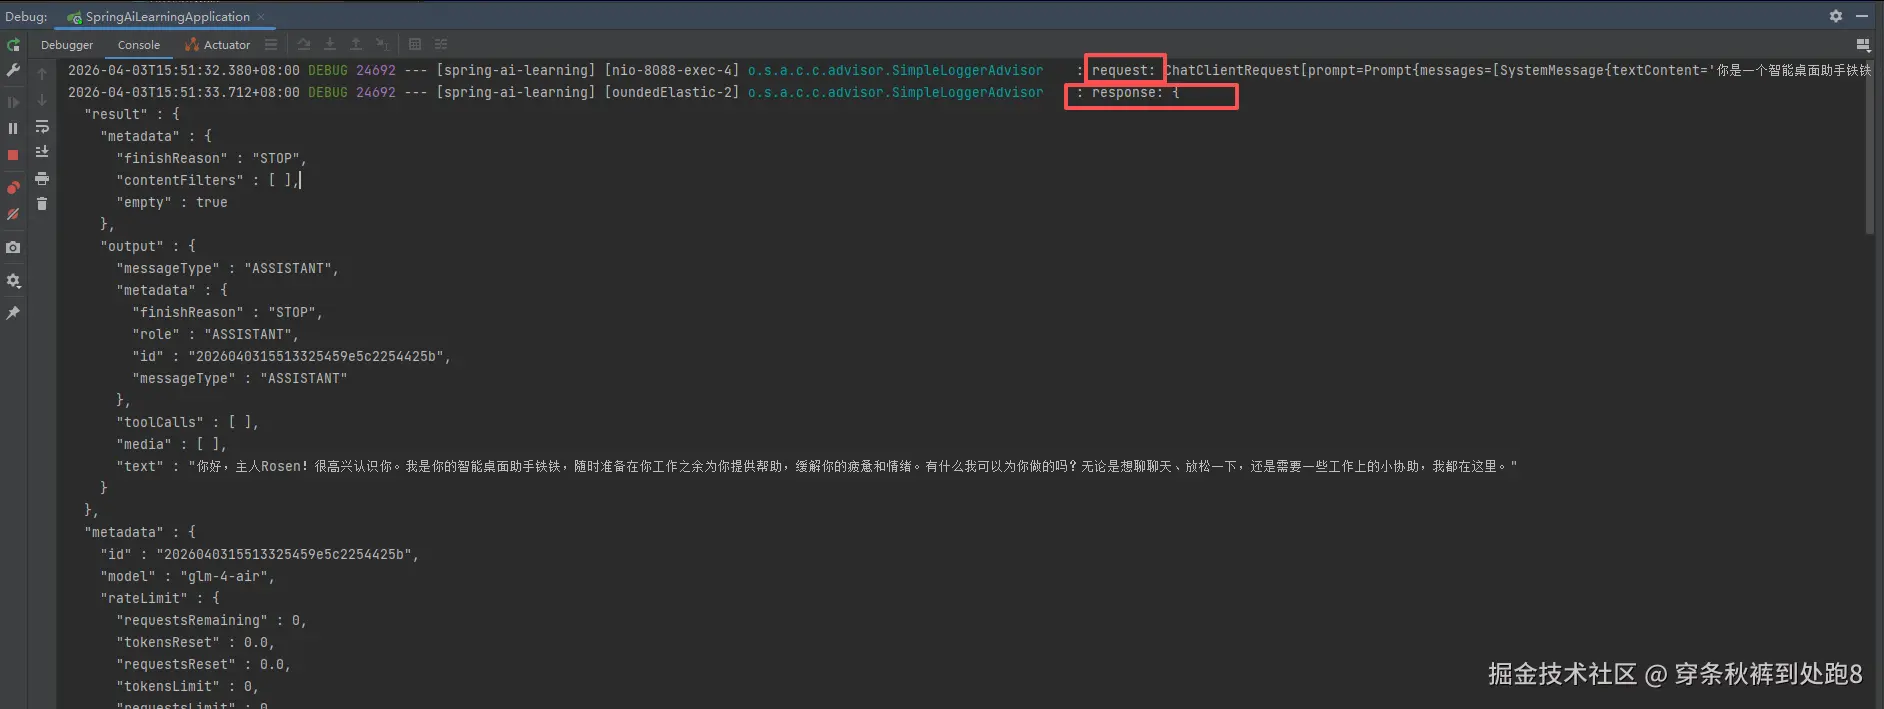Toggle scroll to end of console
The image size is (1884, 709).
42,152
